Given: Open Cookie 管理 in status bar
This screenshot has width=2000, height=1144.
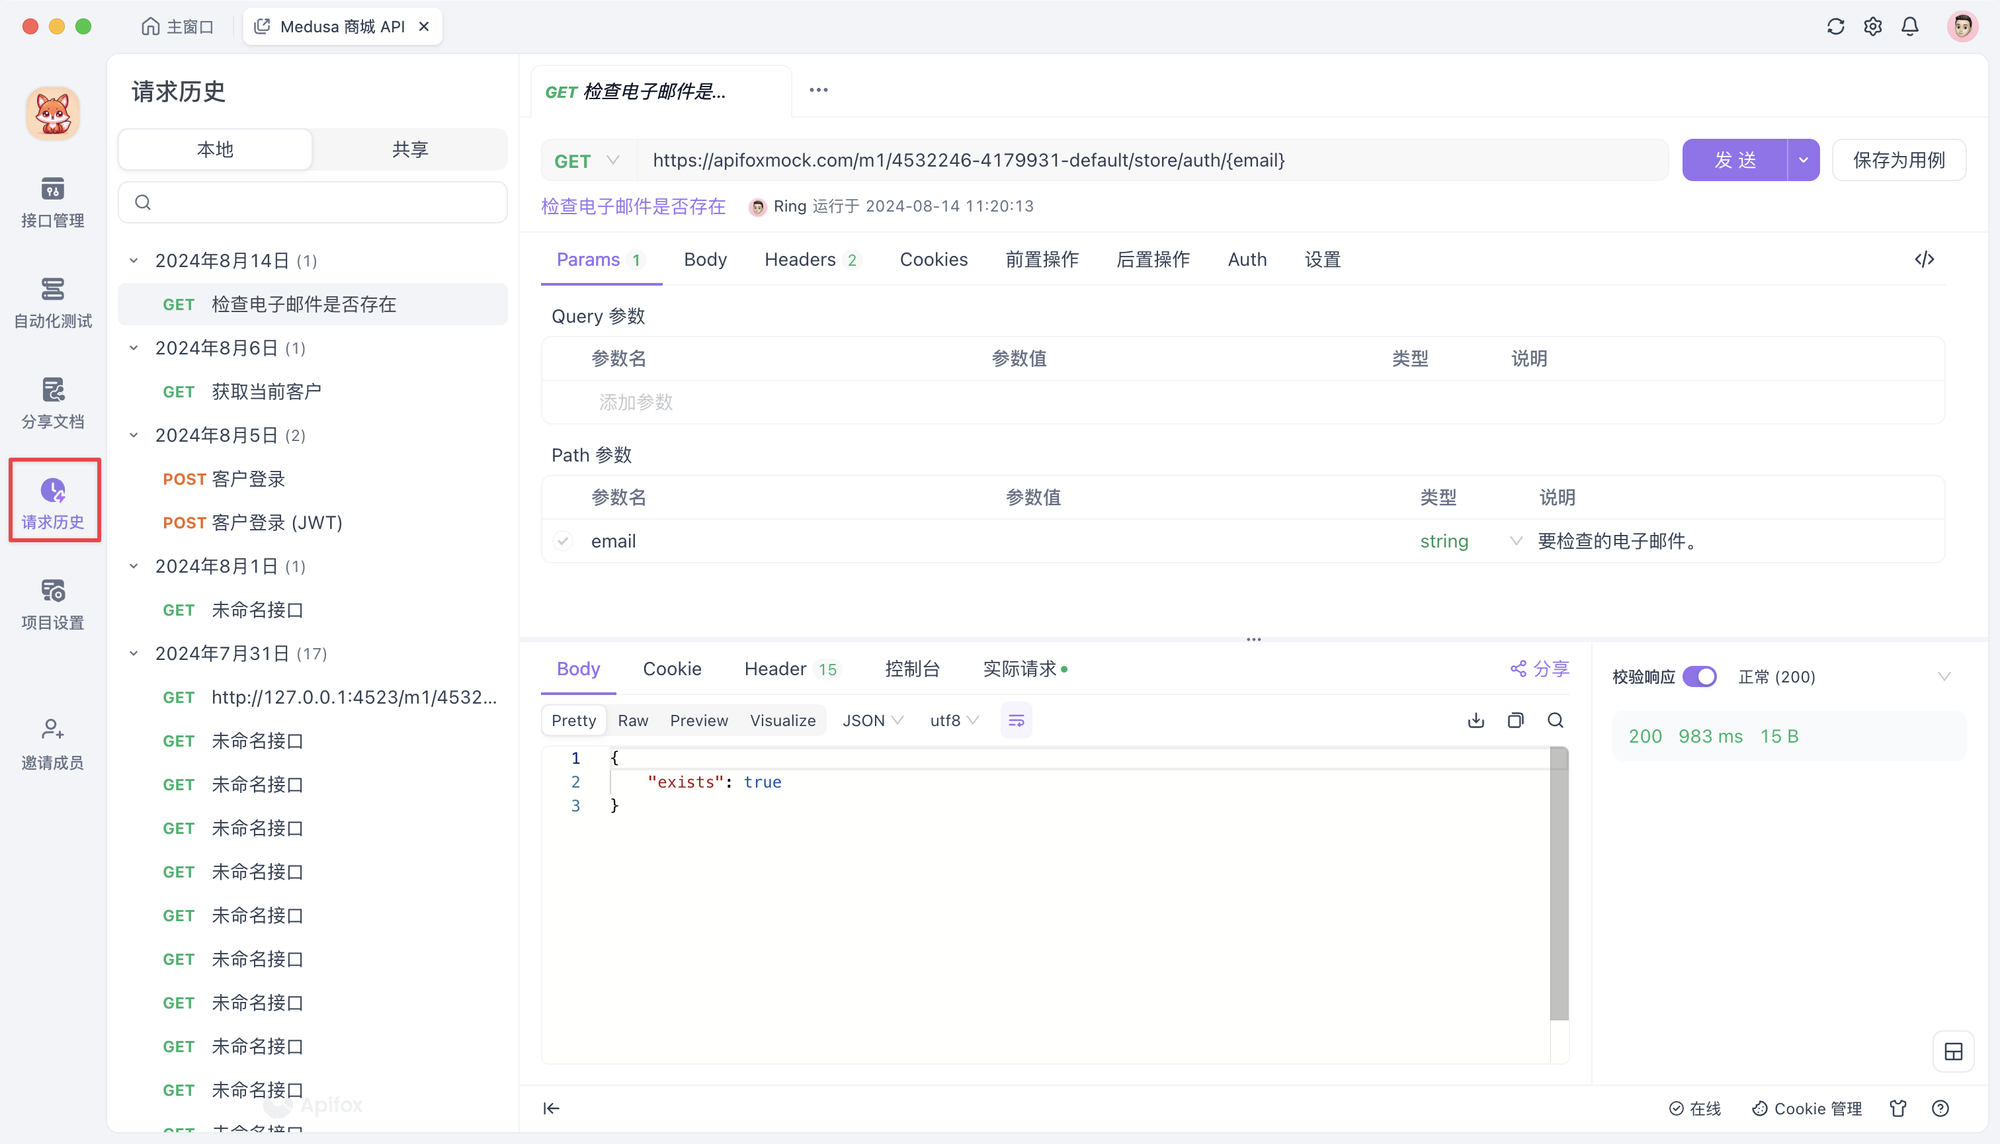Looking at the screenshot, I should click(1807, 1109).
